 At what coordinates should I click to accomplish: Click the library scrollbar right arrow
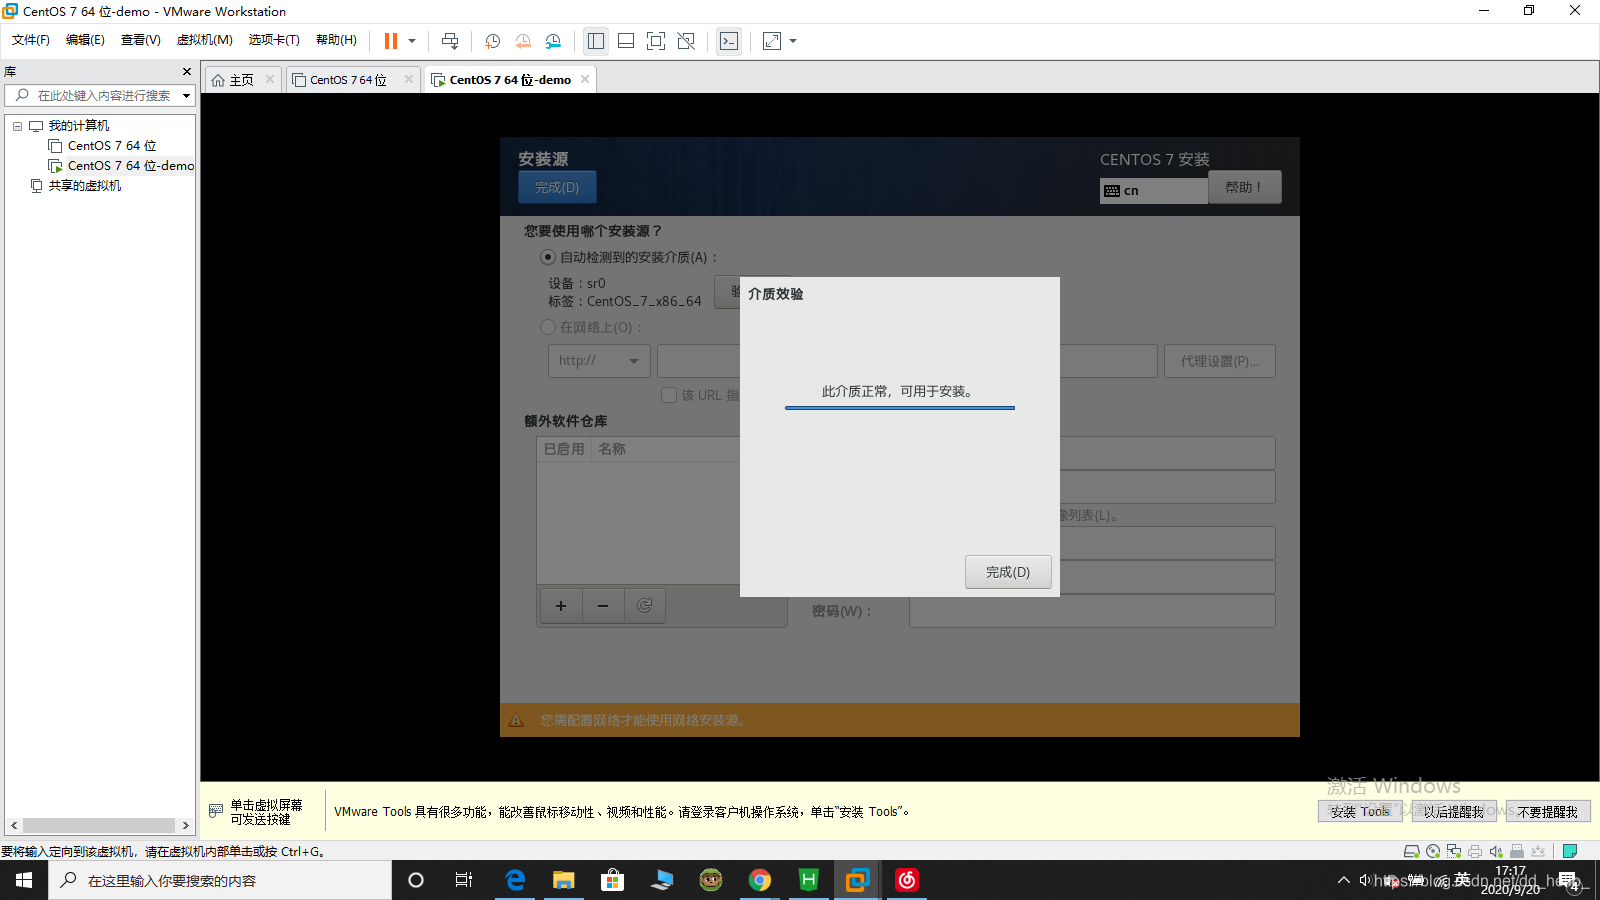[186, 825]
